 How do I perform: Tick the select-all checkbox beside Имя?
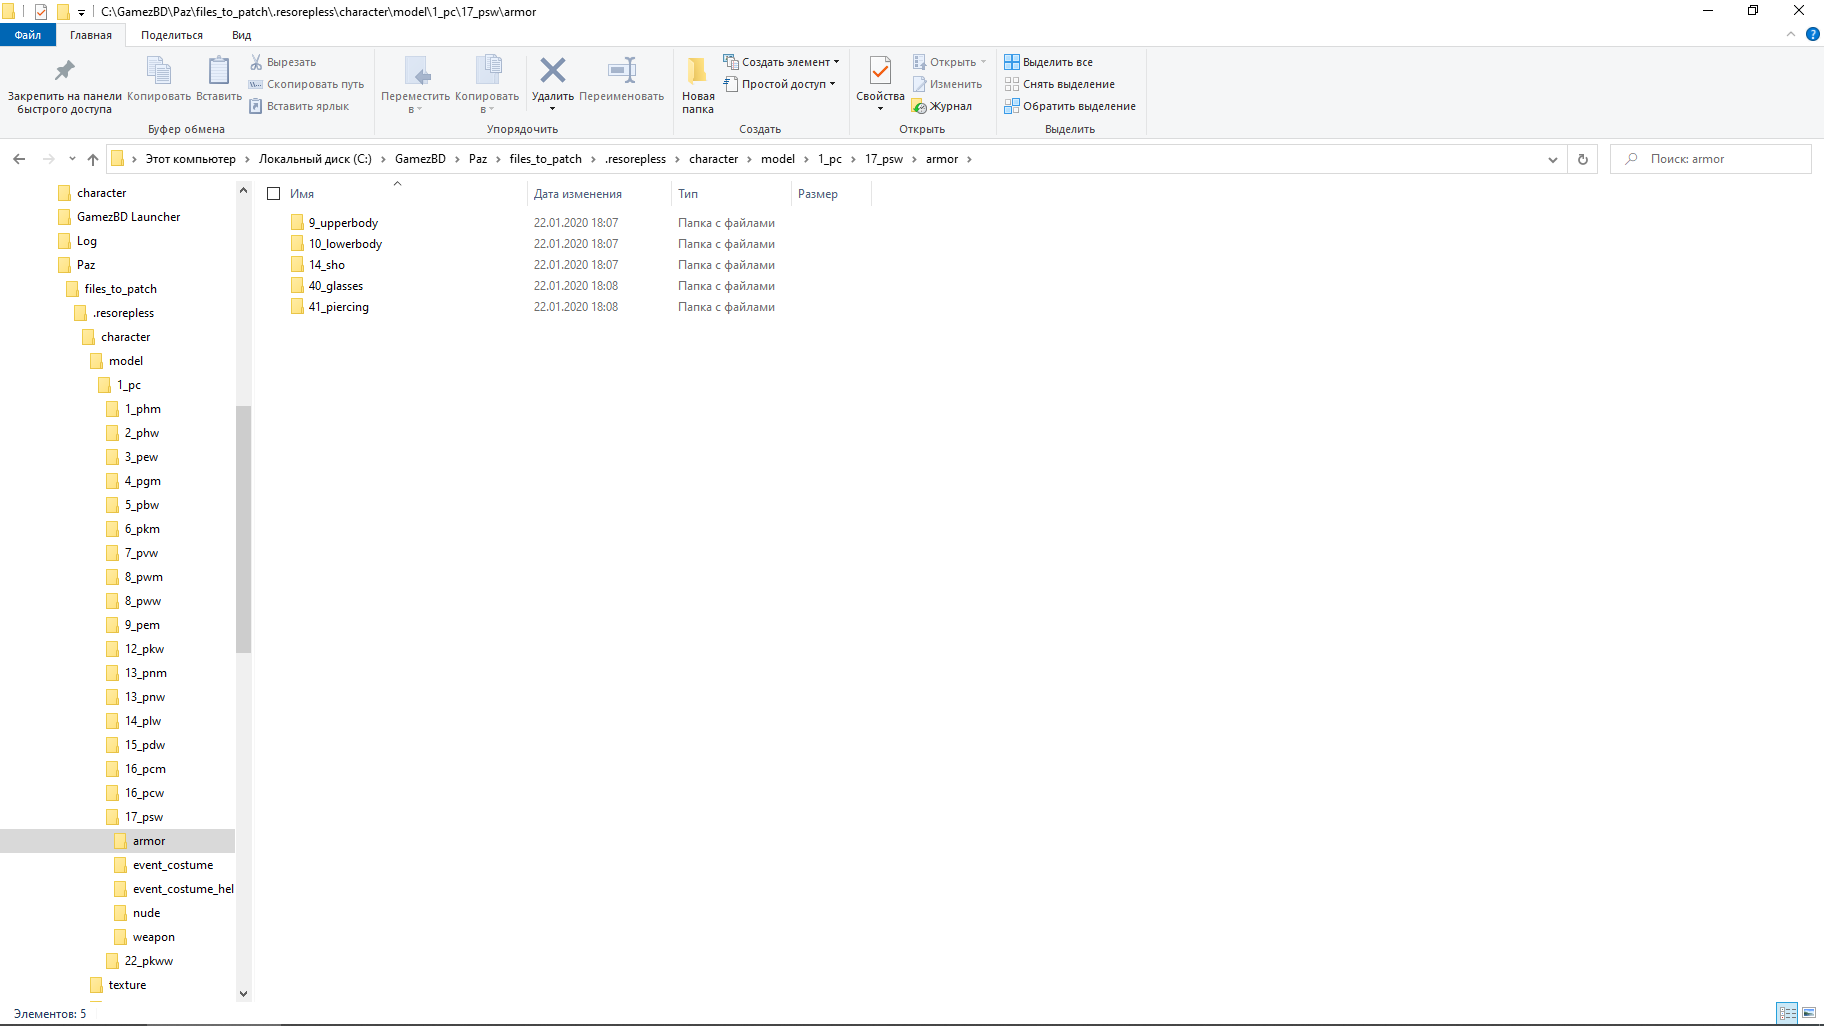274,194
